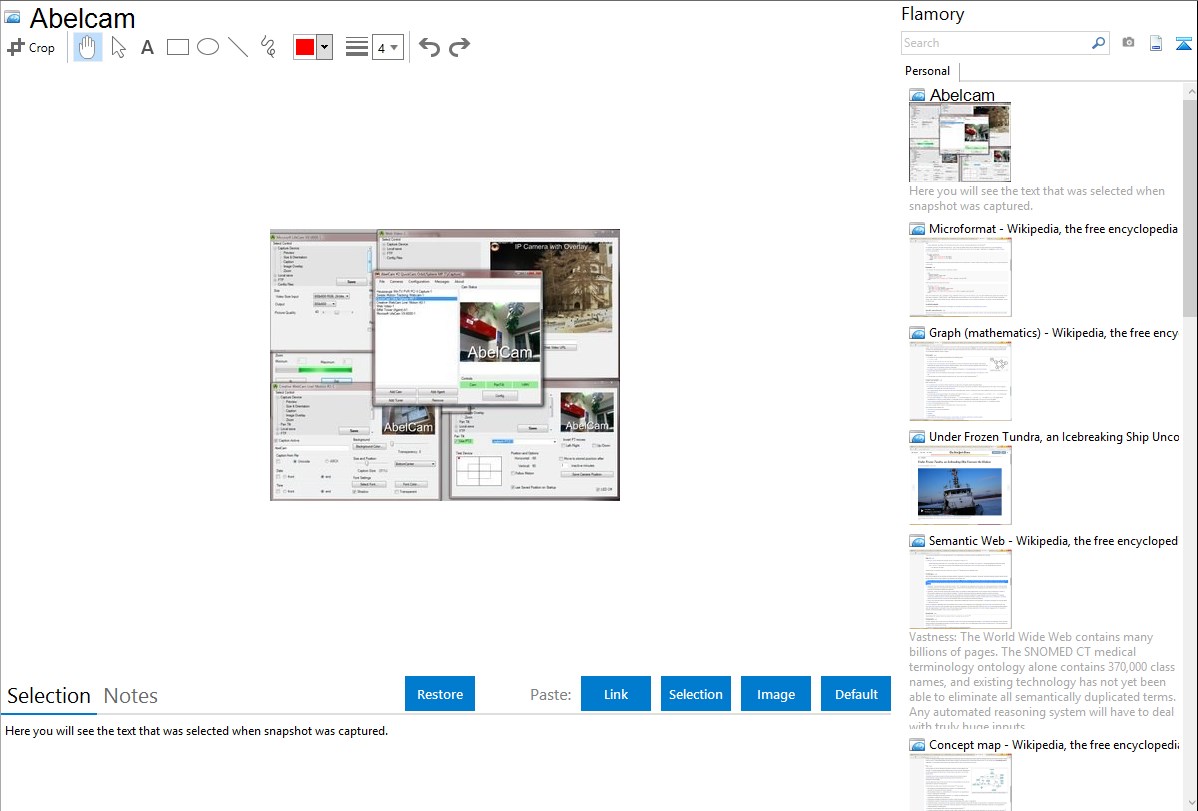Paste as Link button

coord(616,694)
